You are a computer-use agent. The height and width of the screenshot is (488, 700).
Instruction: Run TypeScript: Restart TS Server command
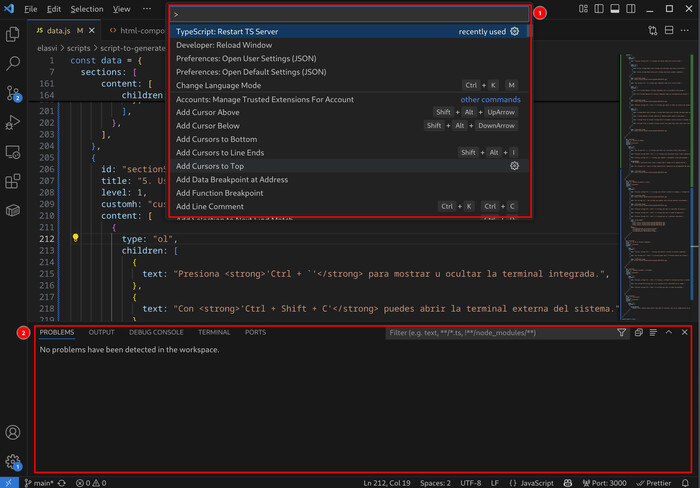coord(349,31)
